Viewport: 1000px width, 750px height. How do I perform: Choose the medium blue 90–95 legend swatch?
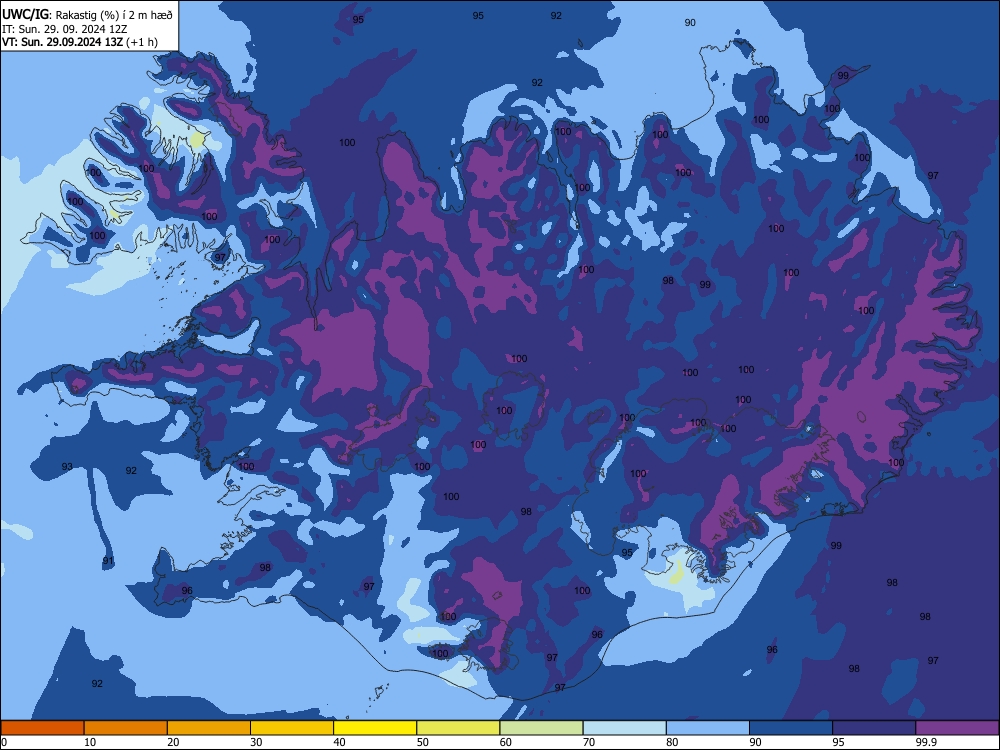(791, 728)
